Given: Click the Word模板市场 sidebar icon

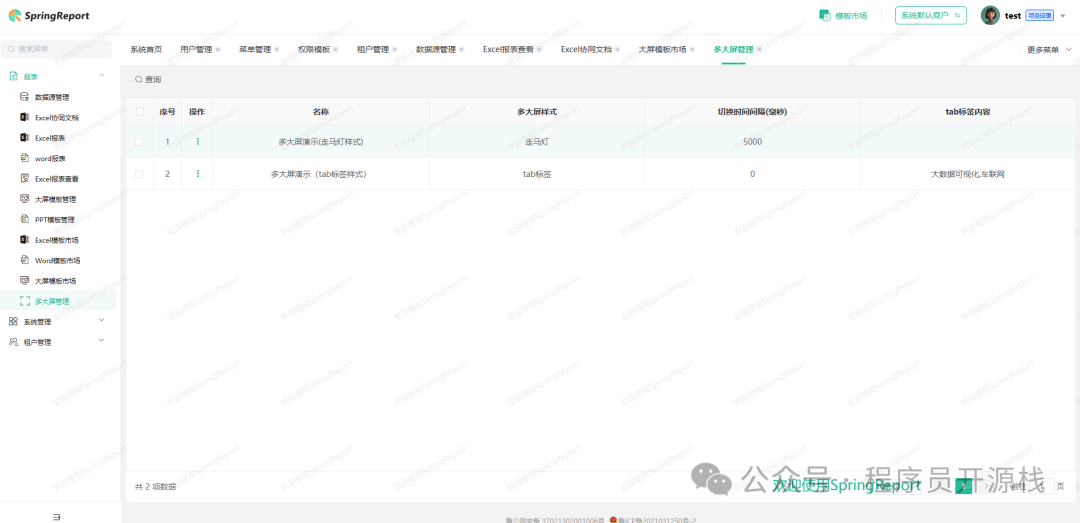Looking at the screenshot, I should [24, 260].
